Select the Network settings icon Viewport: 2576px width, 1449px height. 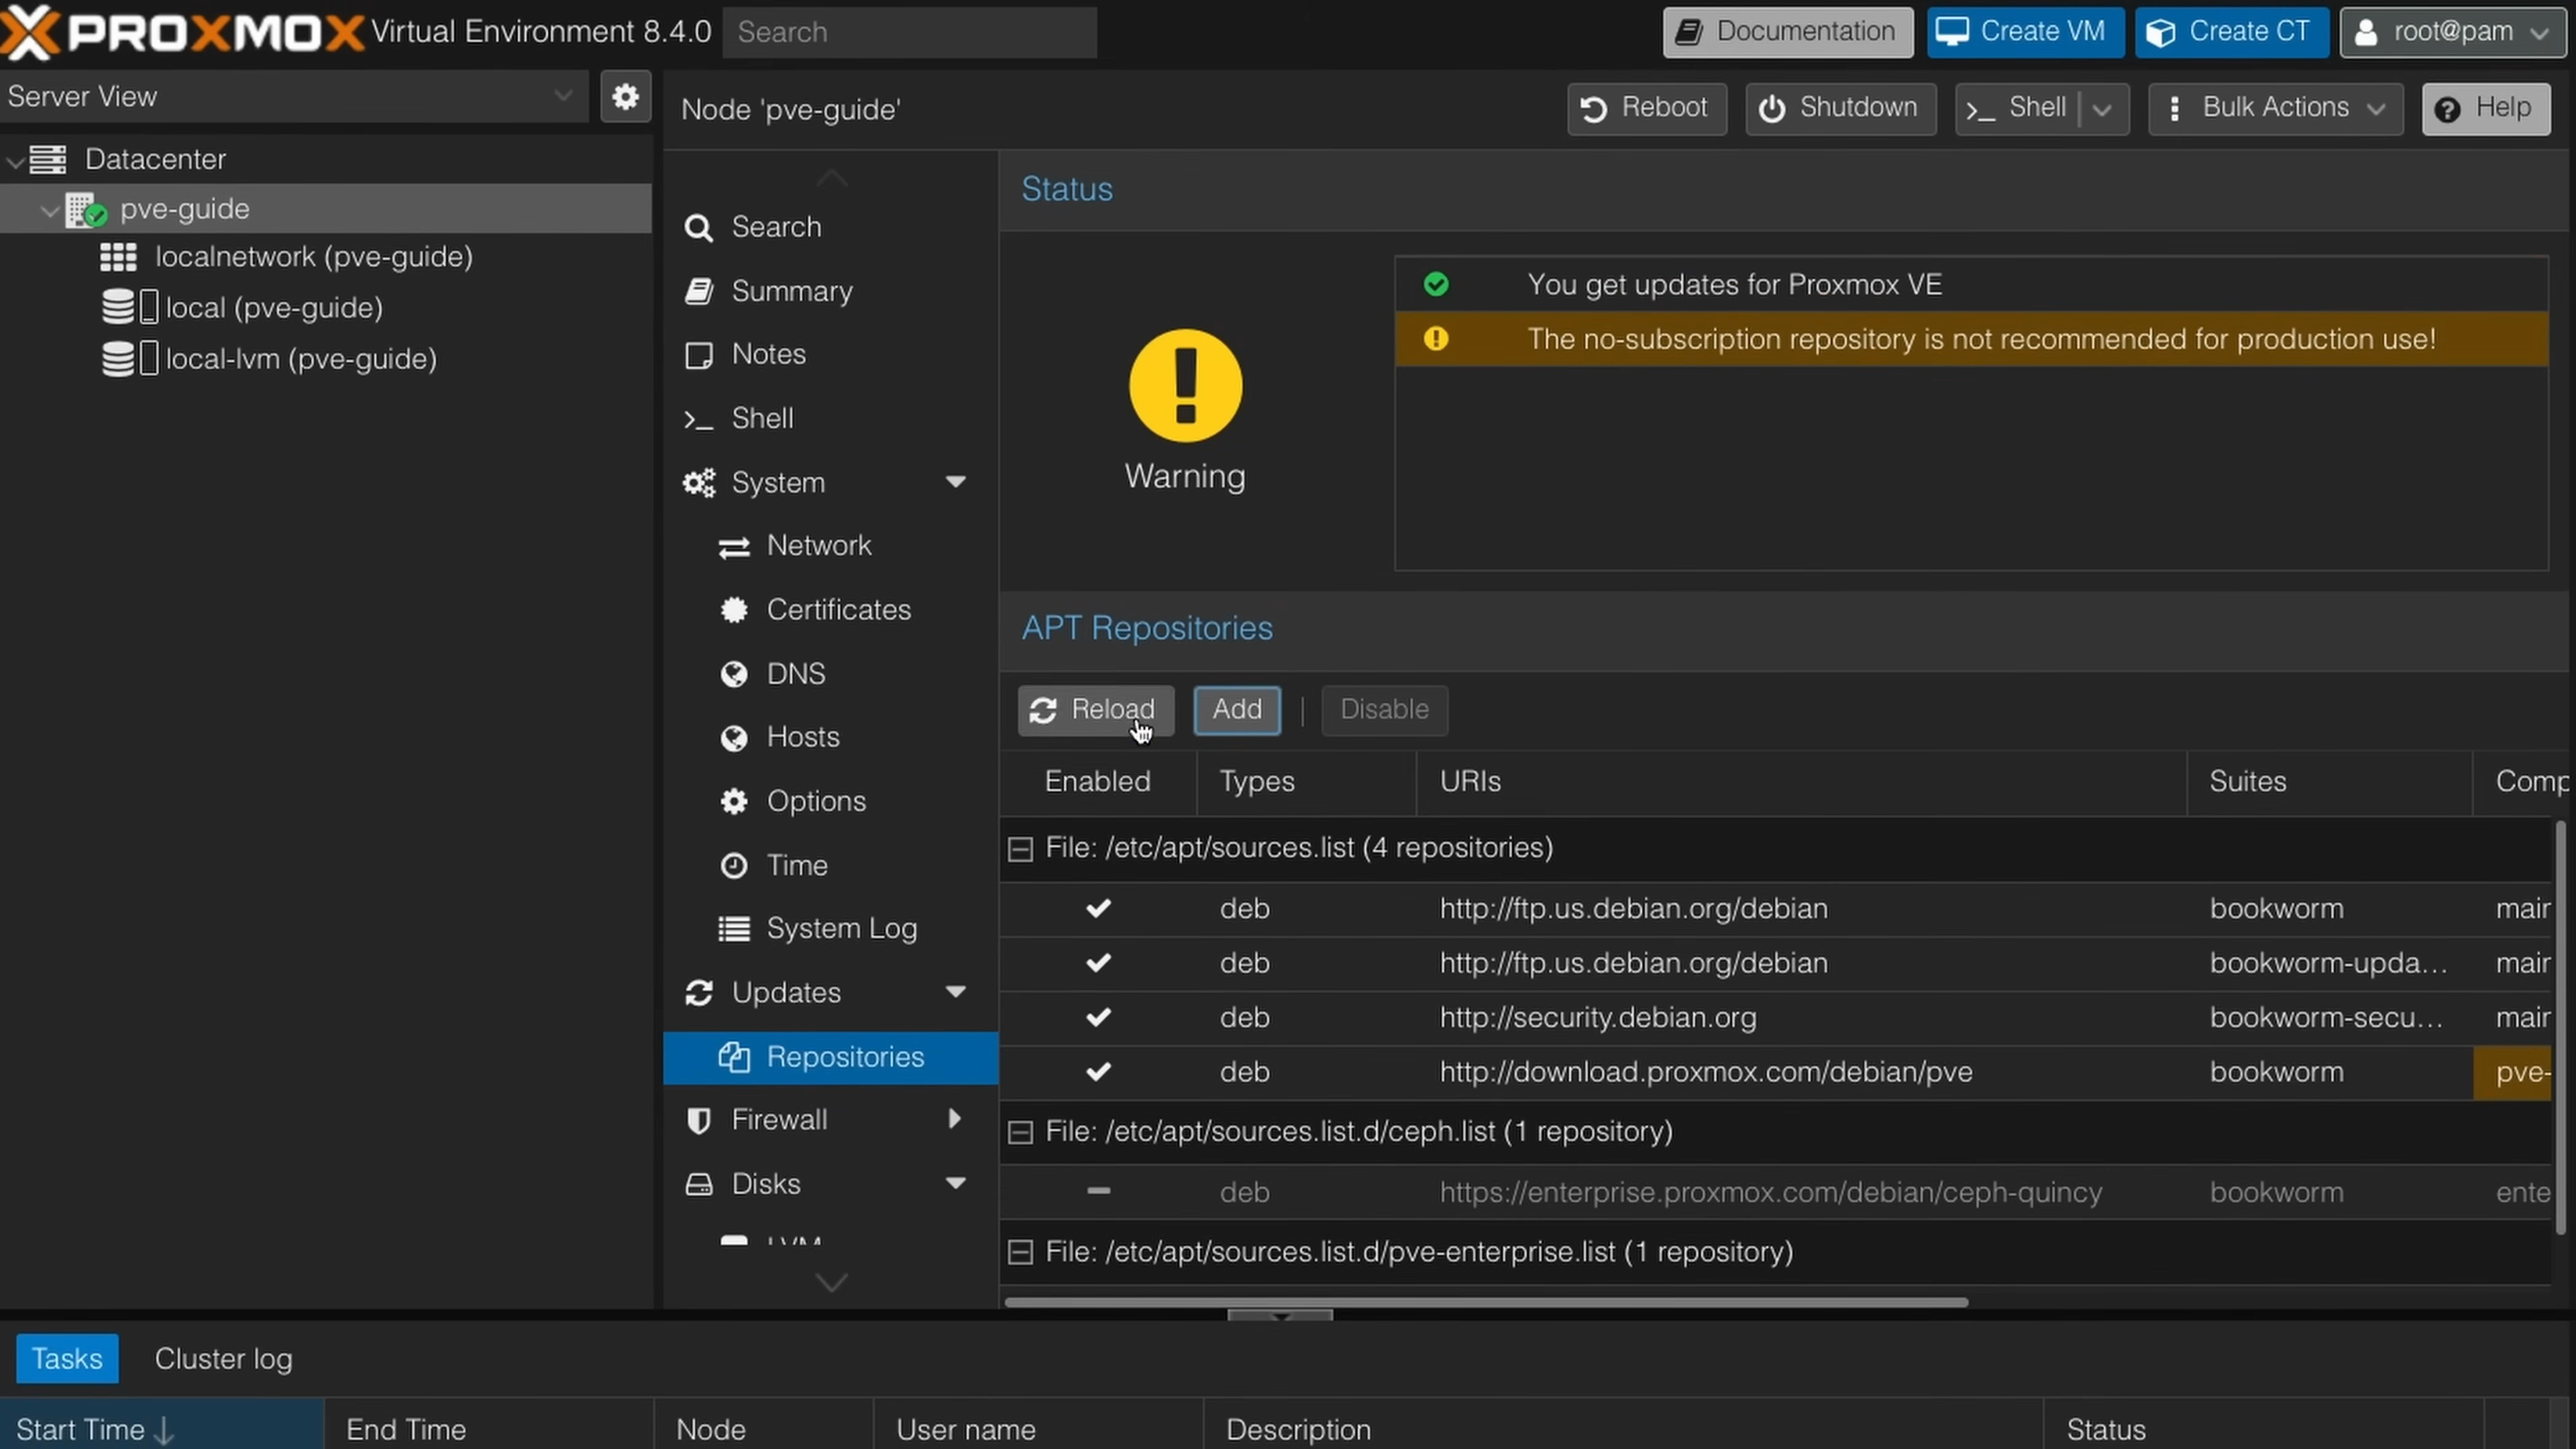coord(734,546)
